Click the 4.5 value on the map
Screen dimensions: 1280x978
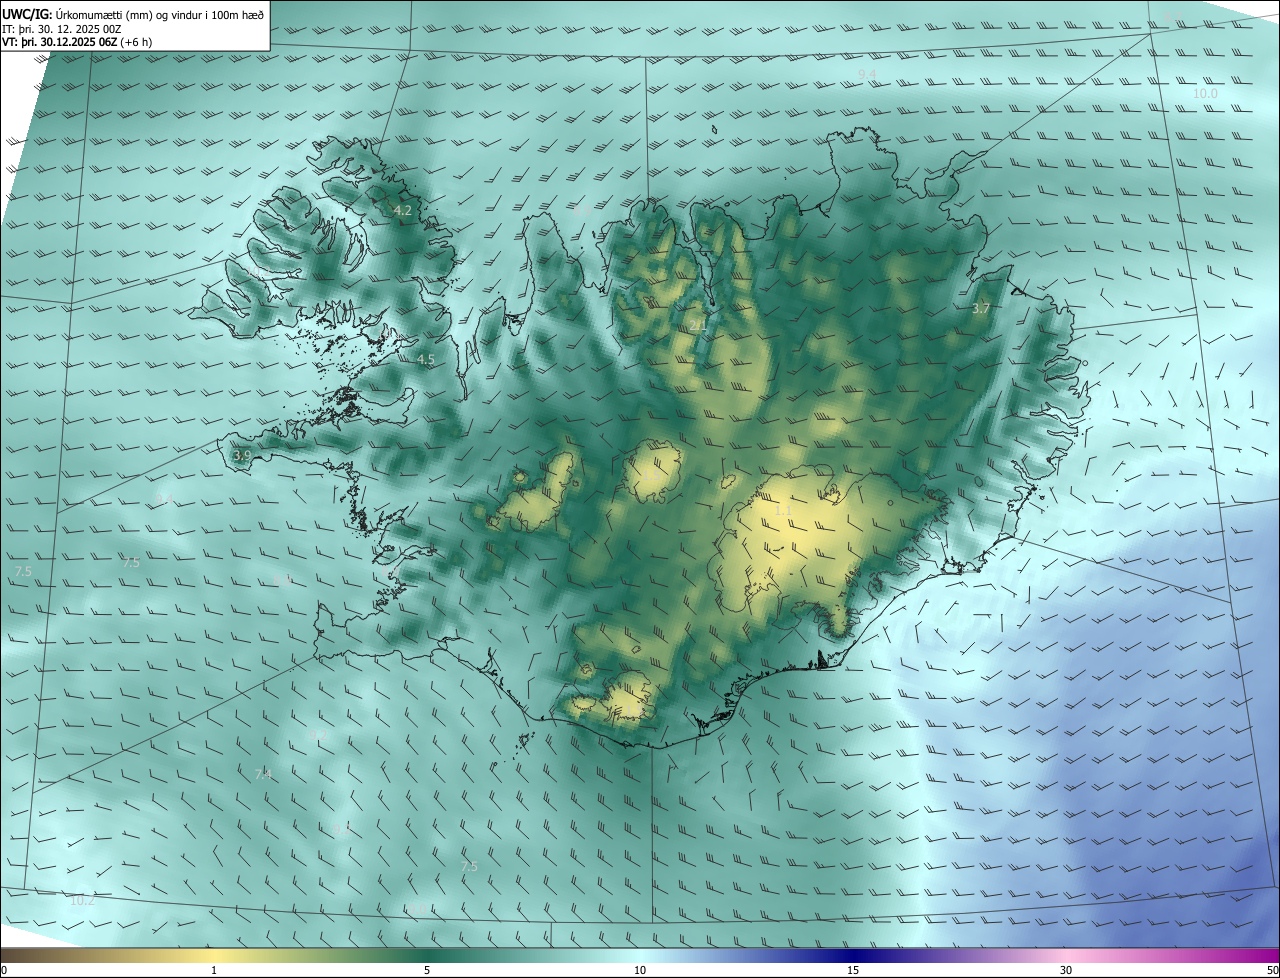[x=426, y=359]
